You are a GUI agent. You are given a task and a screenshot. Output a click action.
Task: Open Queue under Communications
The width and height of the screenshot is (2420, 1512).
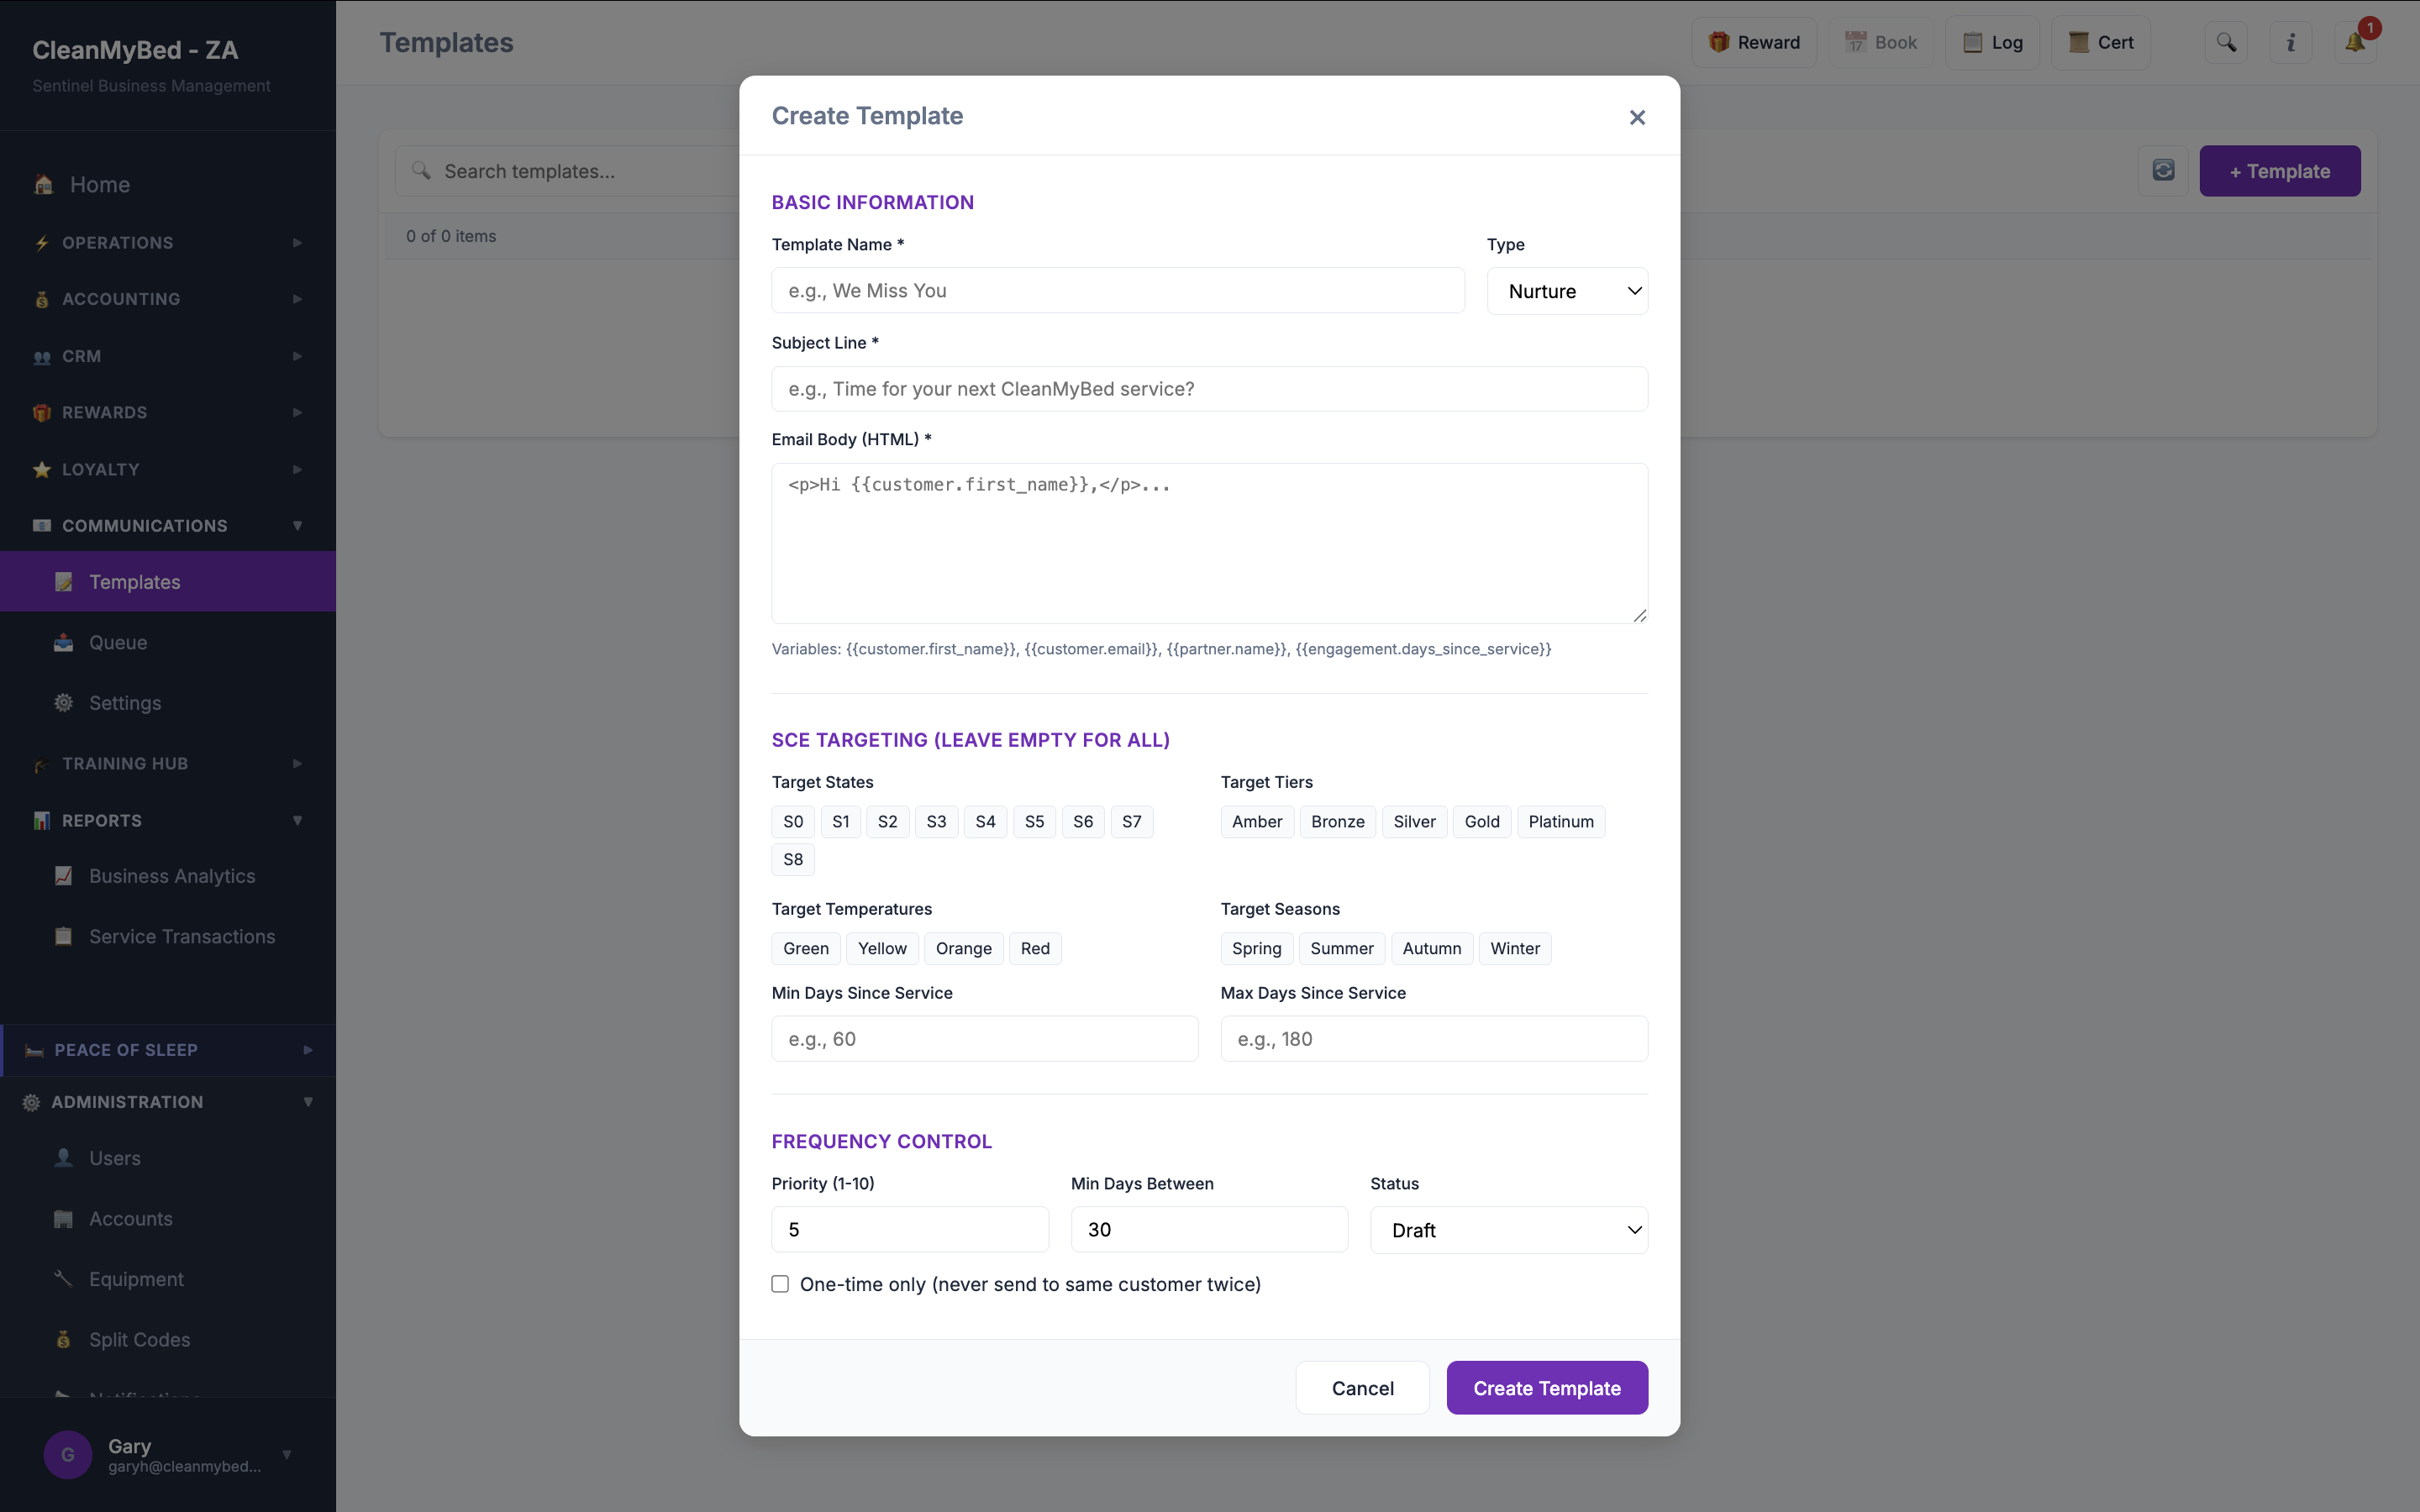118,643
